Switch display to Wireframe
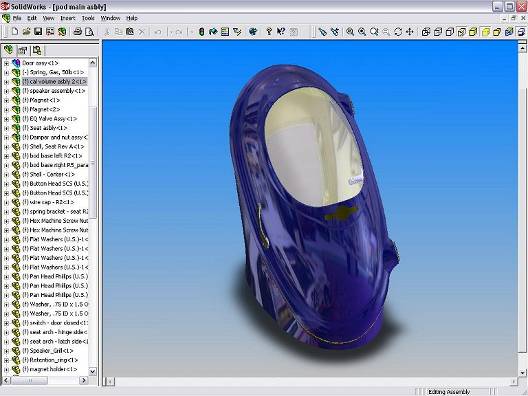 coord(426,32)
